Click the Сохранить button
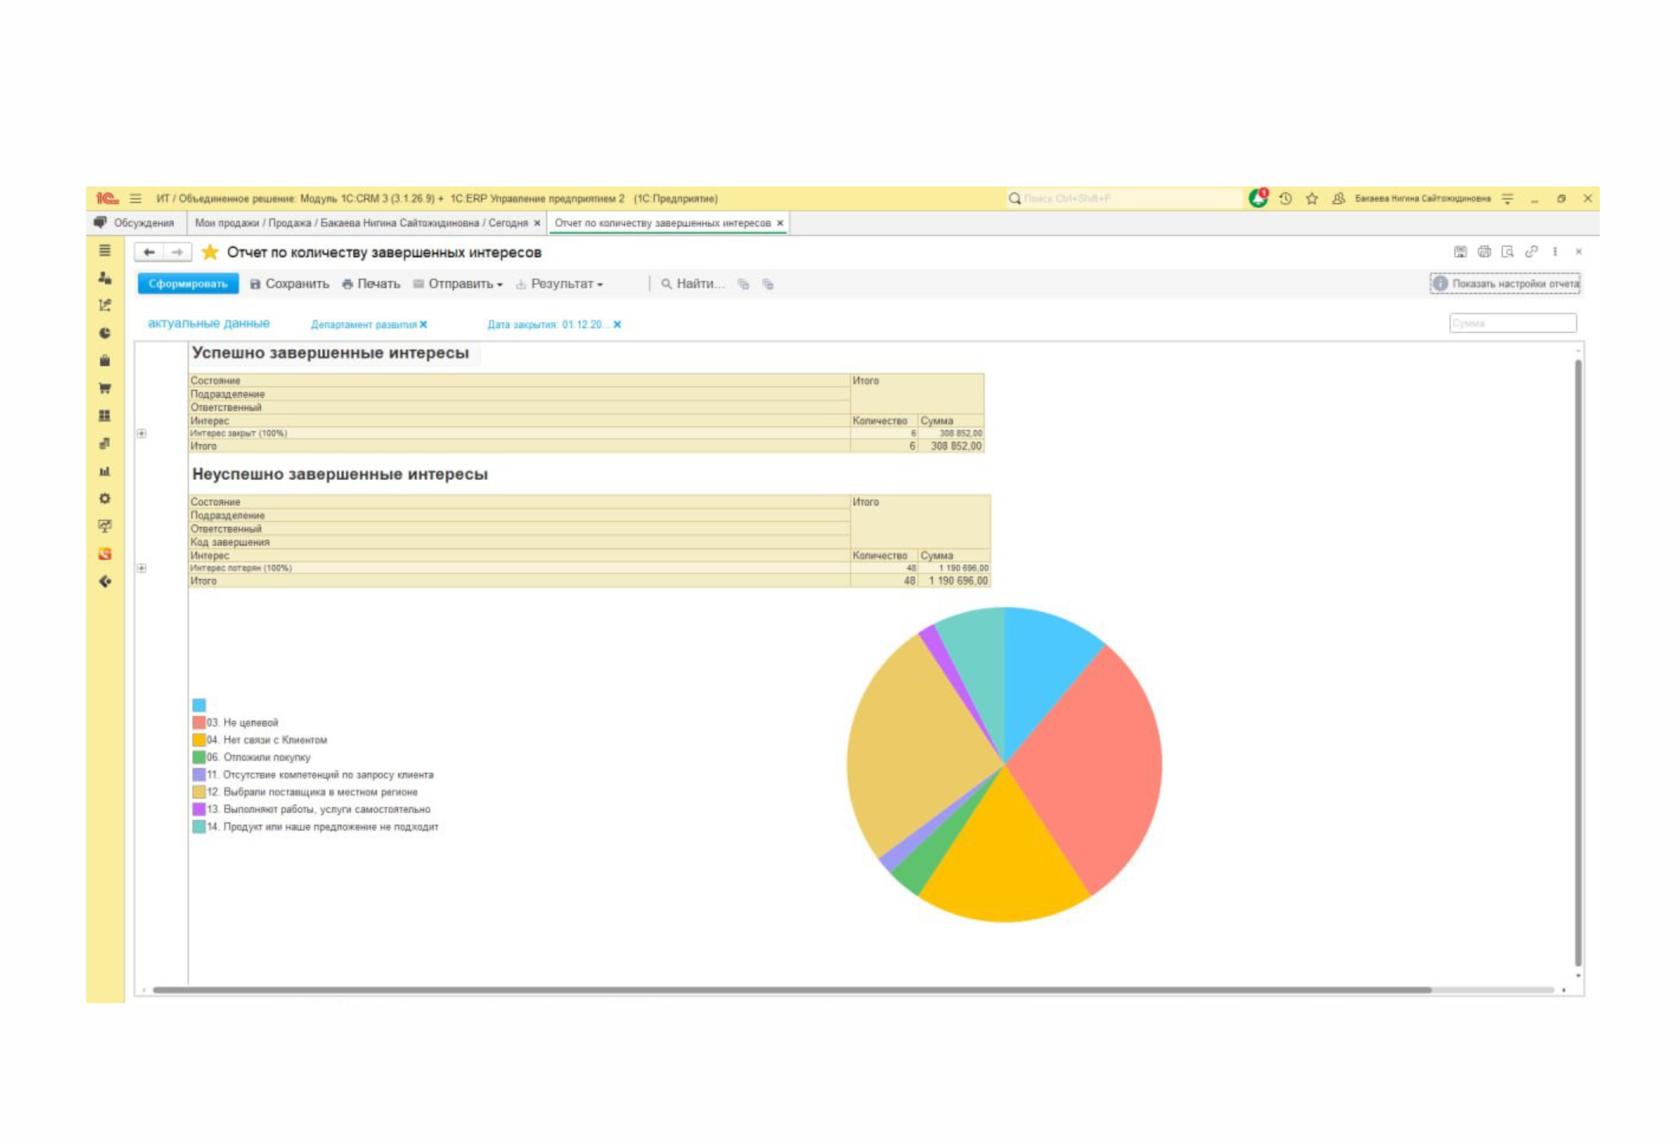The width and height of the screenshot is (1680, 1141). point(289,284)
